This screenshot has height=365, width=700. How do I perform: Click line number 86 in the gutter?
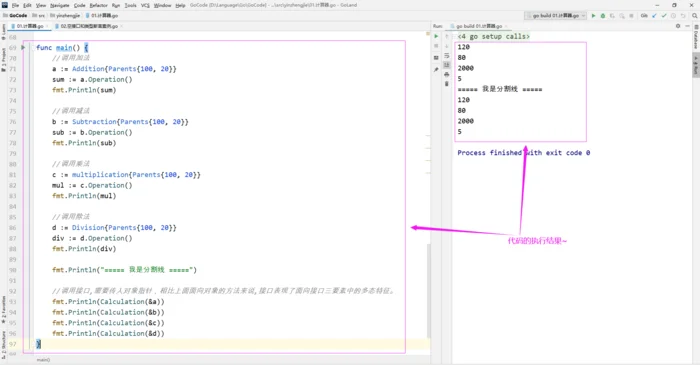coord(12,228)
